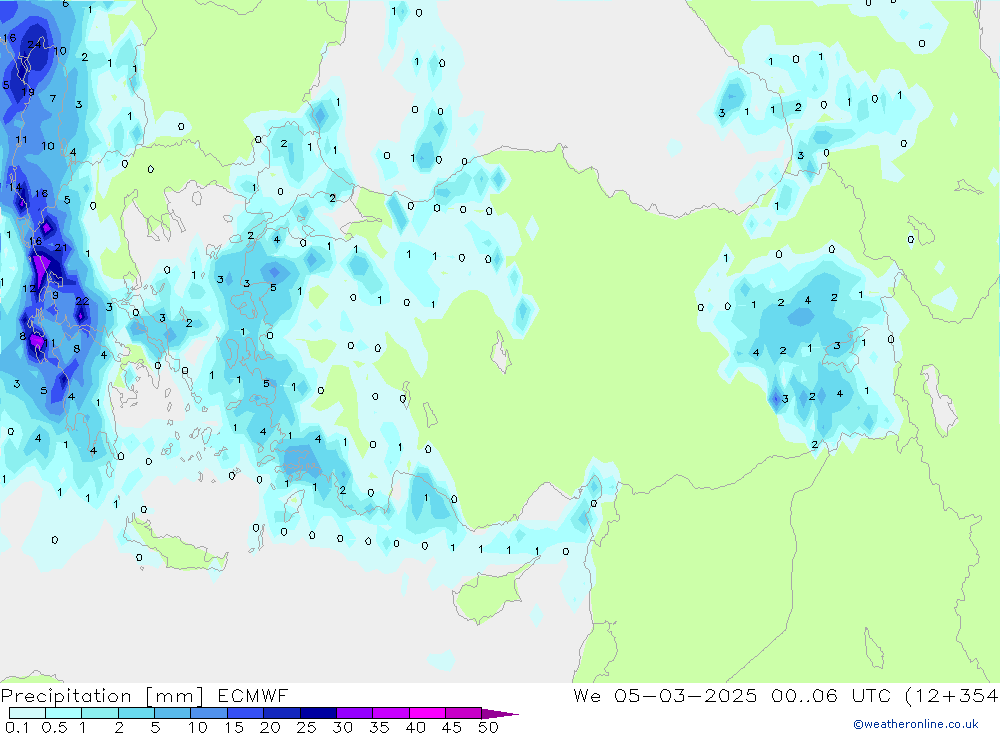1000x733 pixels.
Task: Click the legend scale label '50'
Action: pyautogui.click(x=488, y=727)
